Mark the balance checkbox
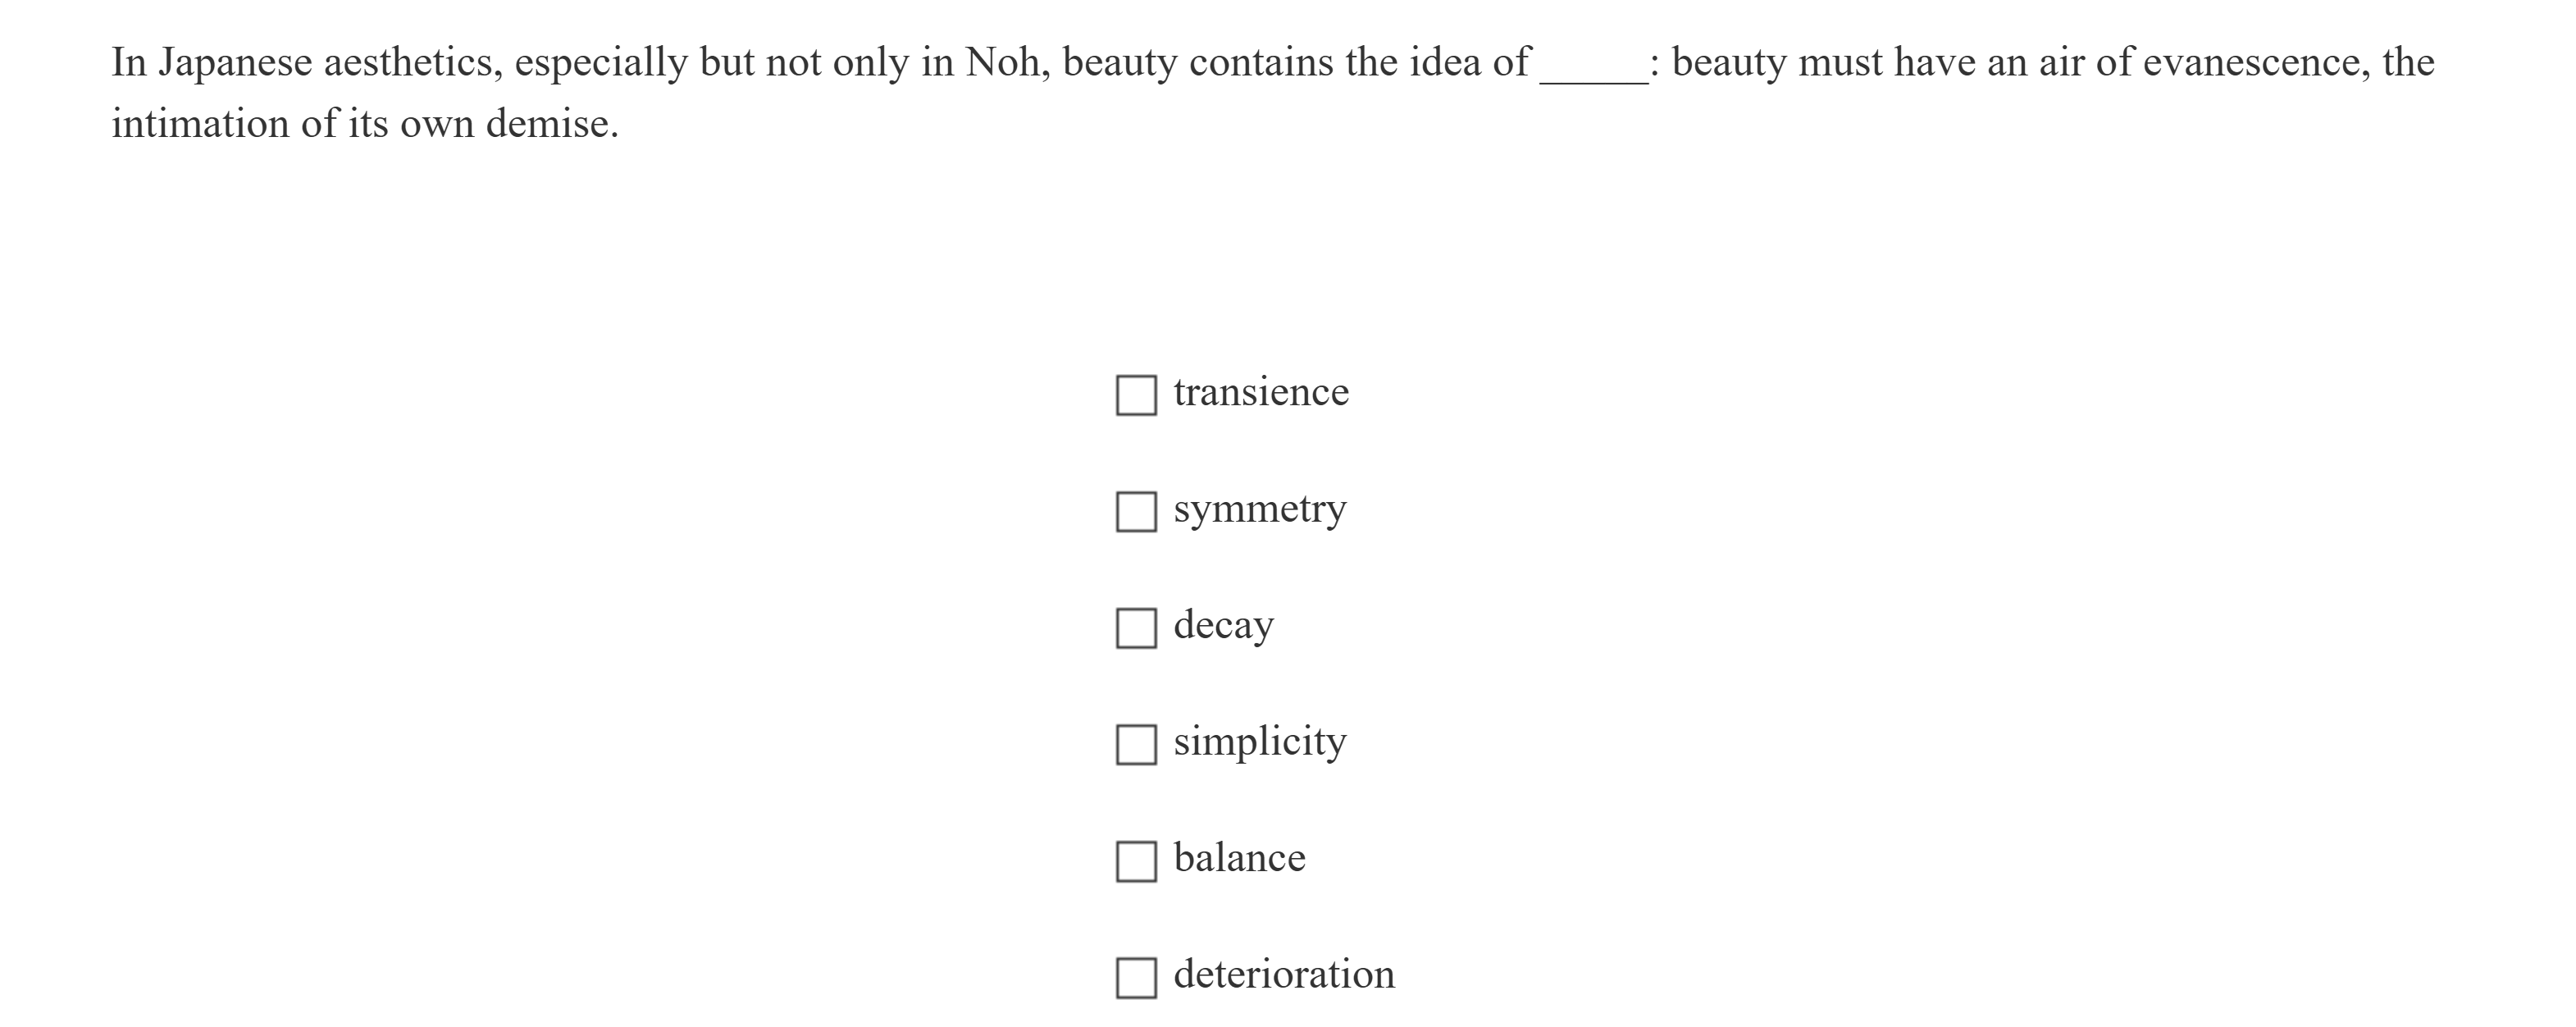 point(1136,861)
